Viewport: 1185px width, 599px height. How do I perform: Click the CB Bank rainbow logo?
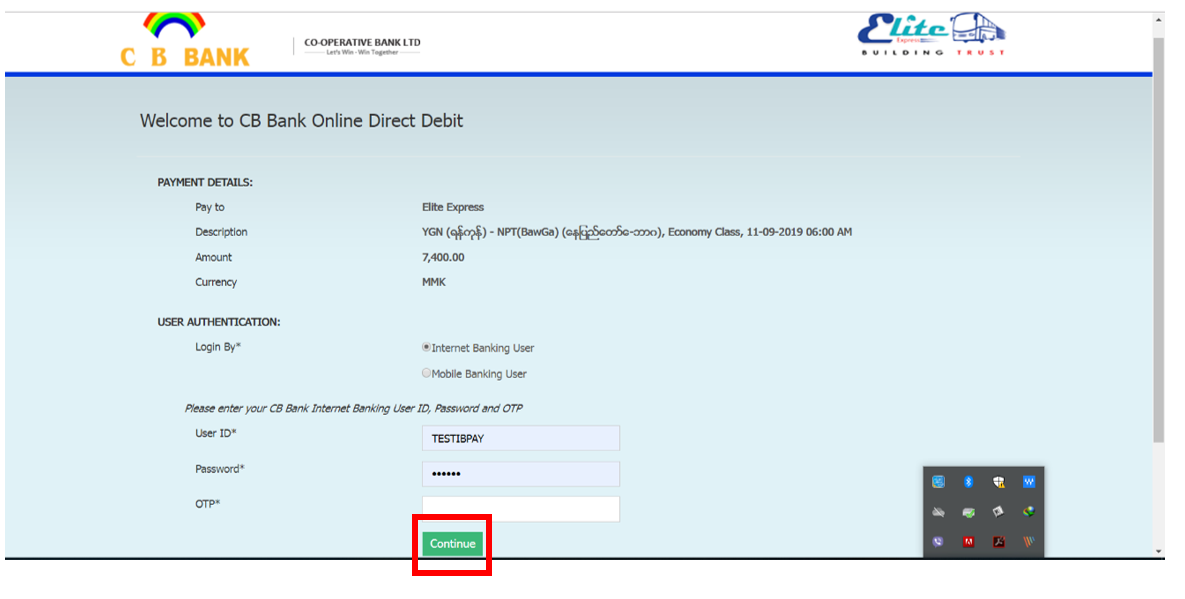click(x=176, y=40)
